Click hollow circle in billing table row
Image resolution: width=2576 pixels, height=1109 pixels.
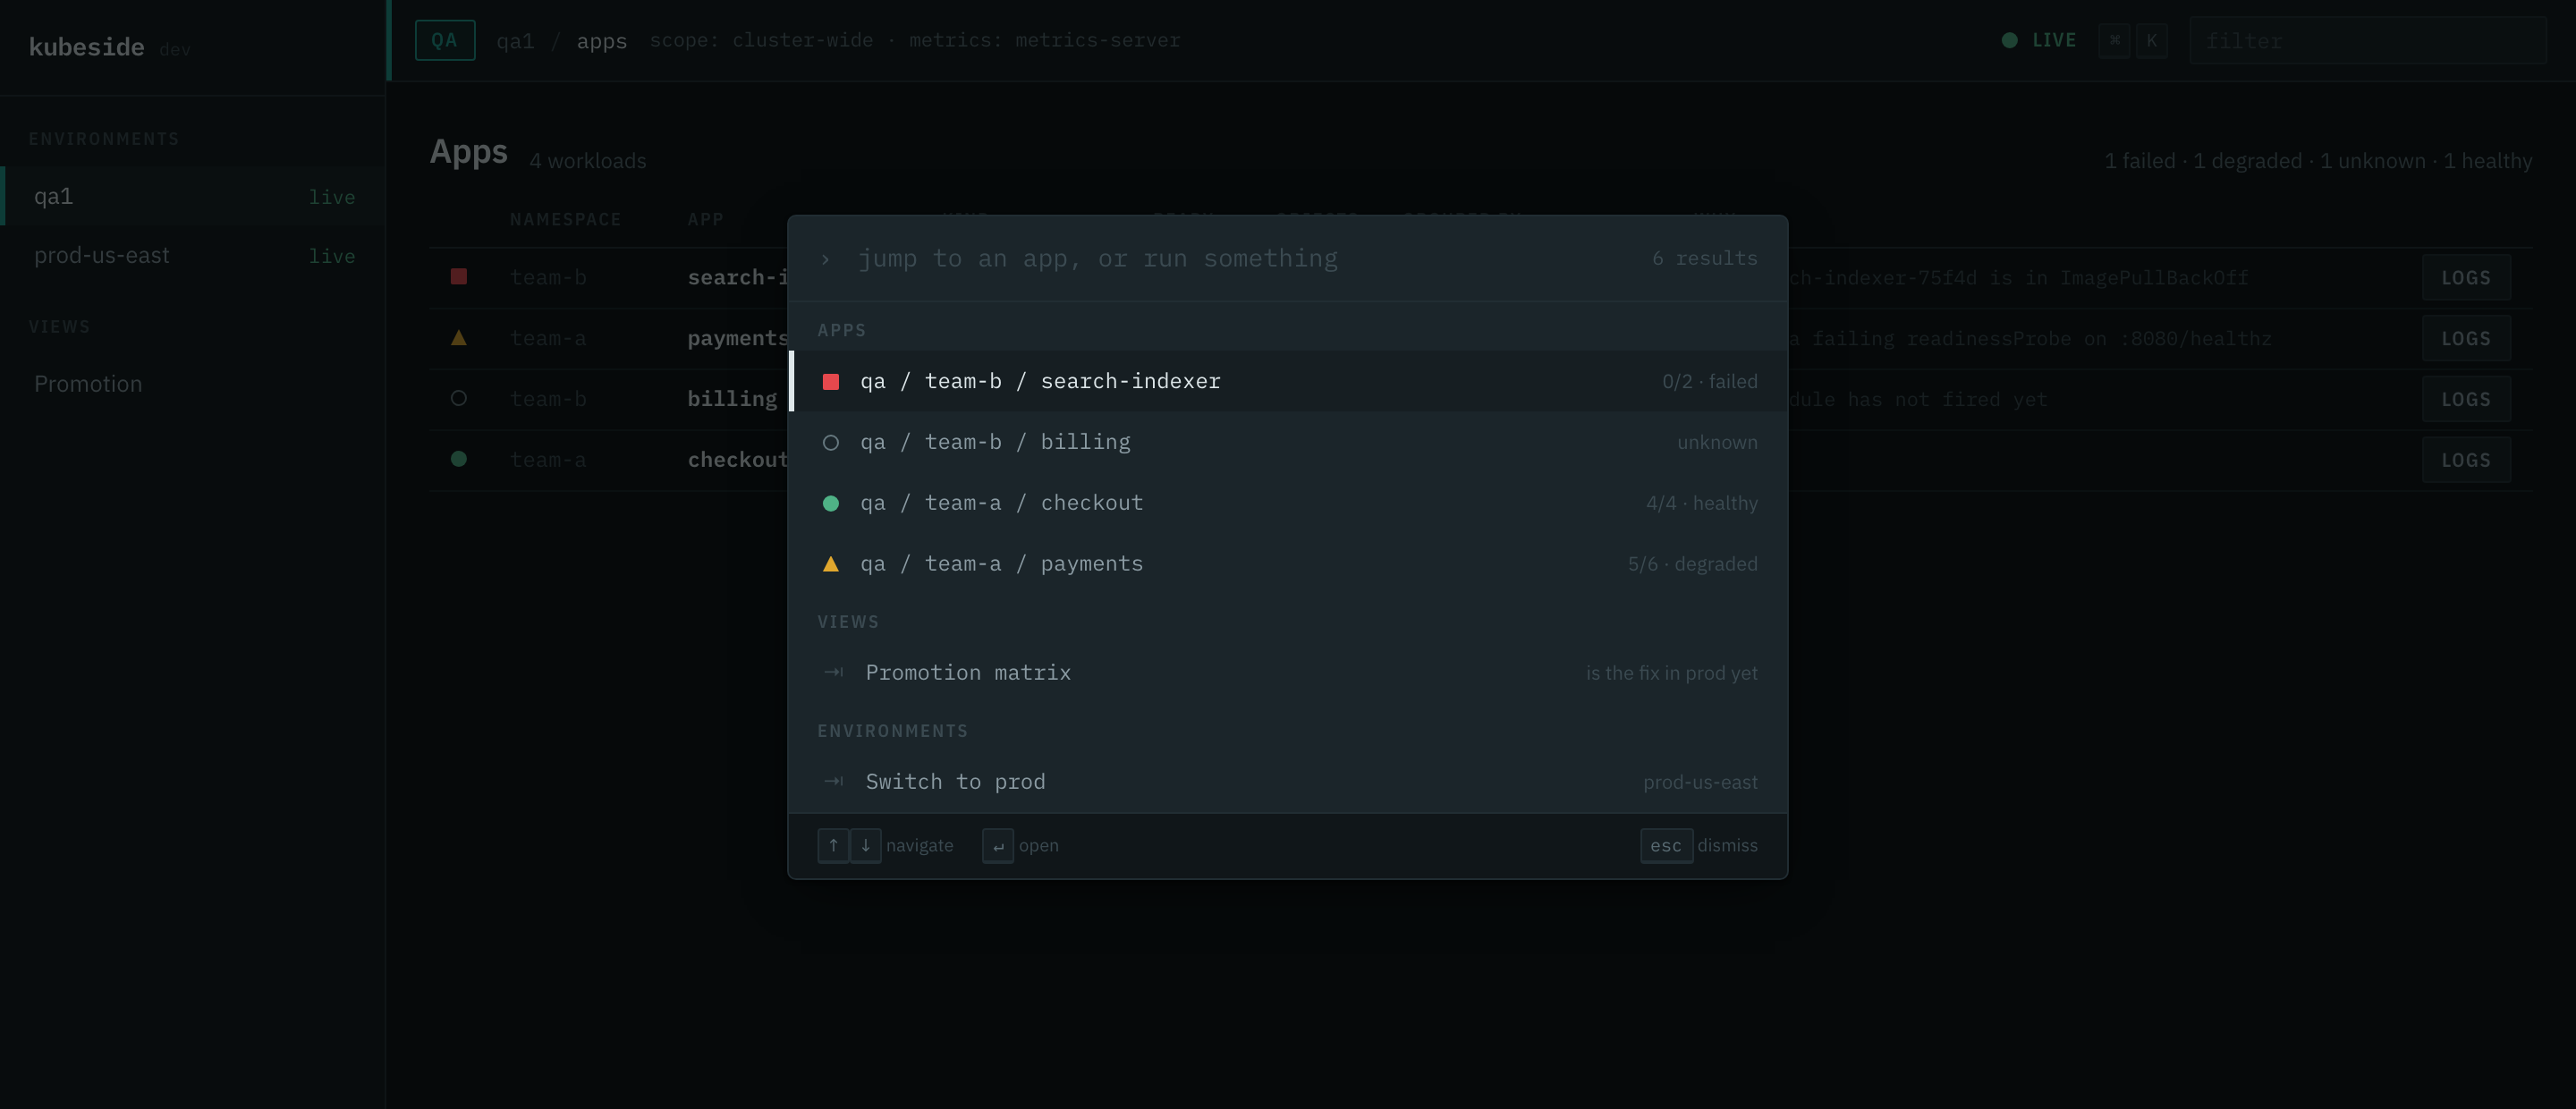click(458, 398)
